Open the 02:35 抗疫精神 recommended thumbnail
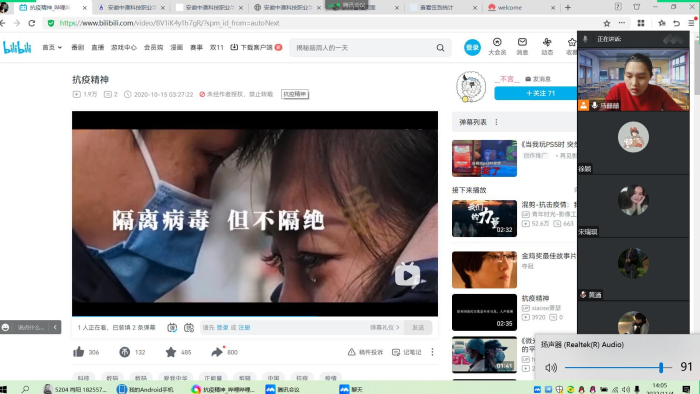Image resolution: width=700 pixels, height=394 pixels. 484,312
